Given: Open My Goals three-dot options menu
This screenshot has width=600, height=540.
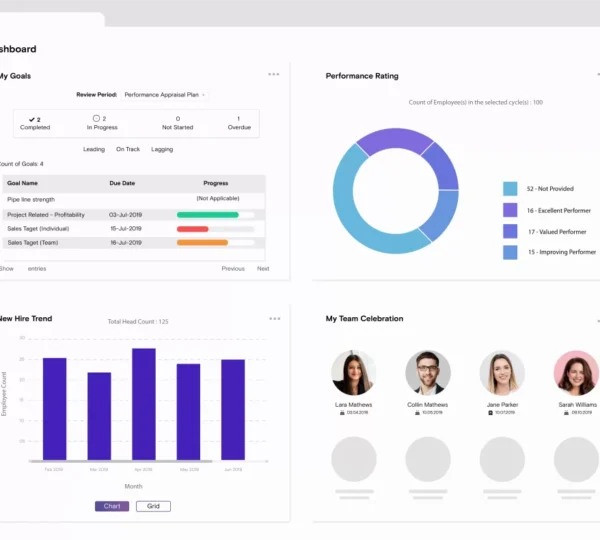Looking at the screenshot, I should [x=273, y=74].
